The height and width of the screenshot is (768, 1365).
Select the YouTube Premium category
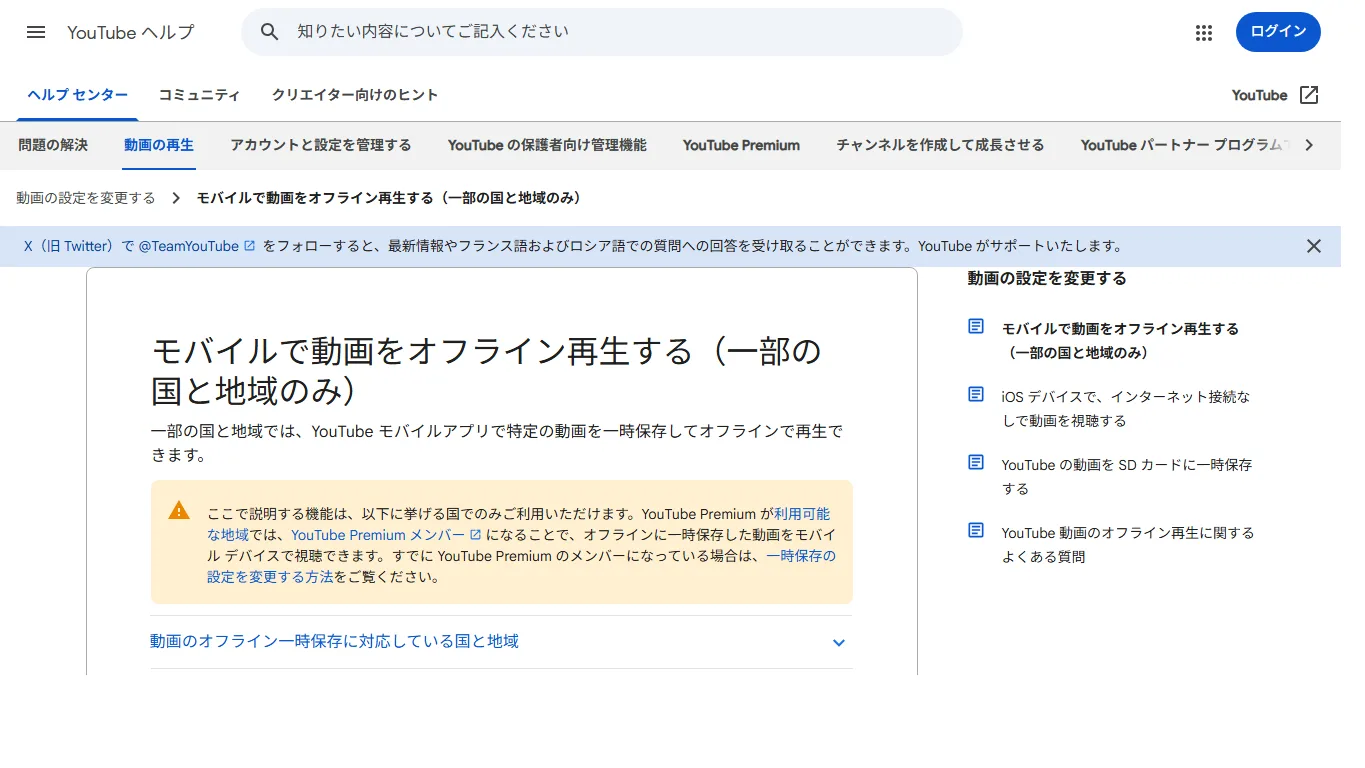[741, 145]
